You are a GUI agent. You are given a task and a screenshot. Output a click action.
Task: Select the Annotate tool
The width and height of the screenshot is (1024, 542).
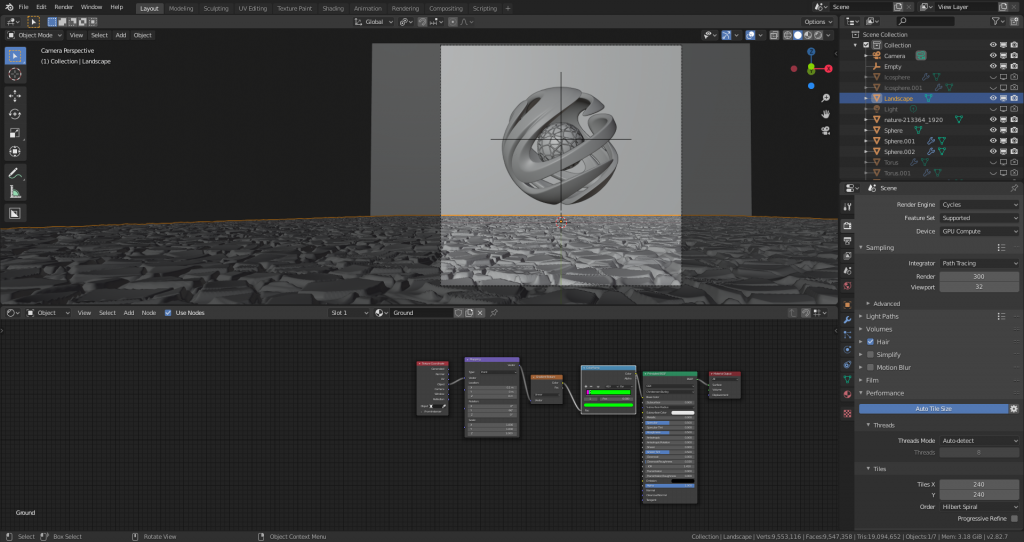14,174
